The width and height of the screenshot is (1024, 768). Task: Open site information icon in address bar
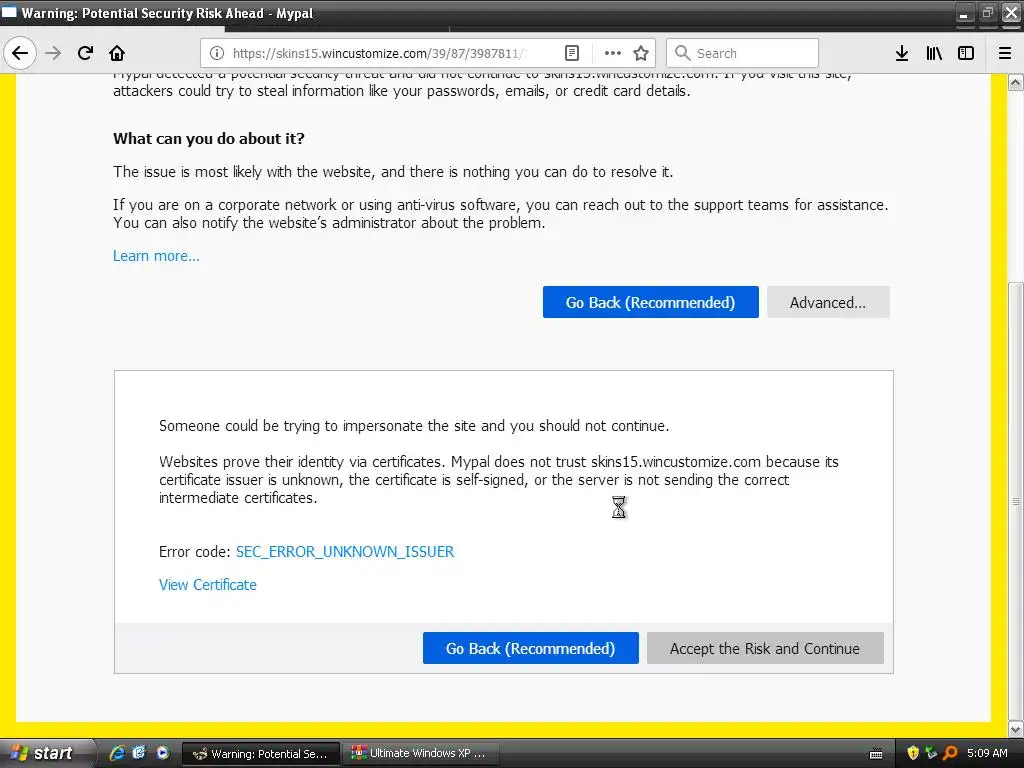[217, 54]
